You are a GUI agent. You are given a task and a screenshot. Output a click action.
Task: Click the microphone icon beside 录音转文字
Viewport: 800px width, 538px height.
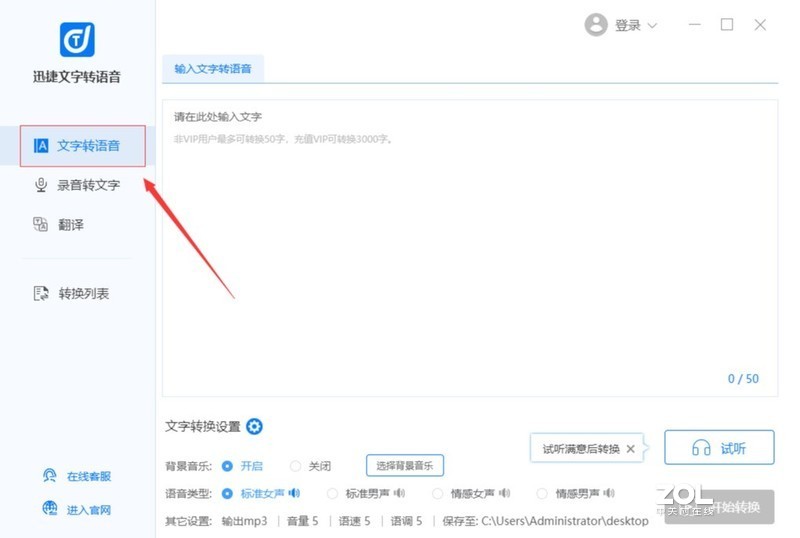41,185
